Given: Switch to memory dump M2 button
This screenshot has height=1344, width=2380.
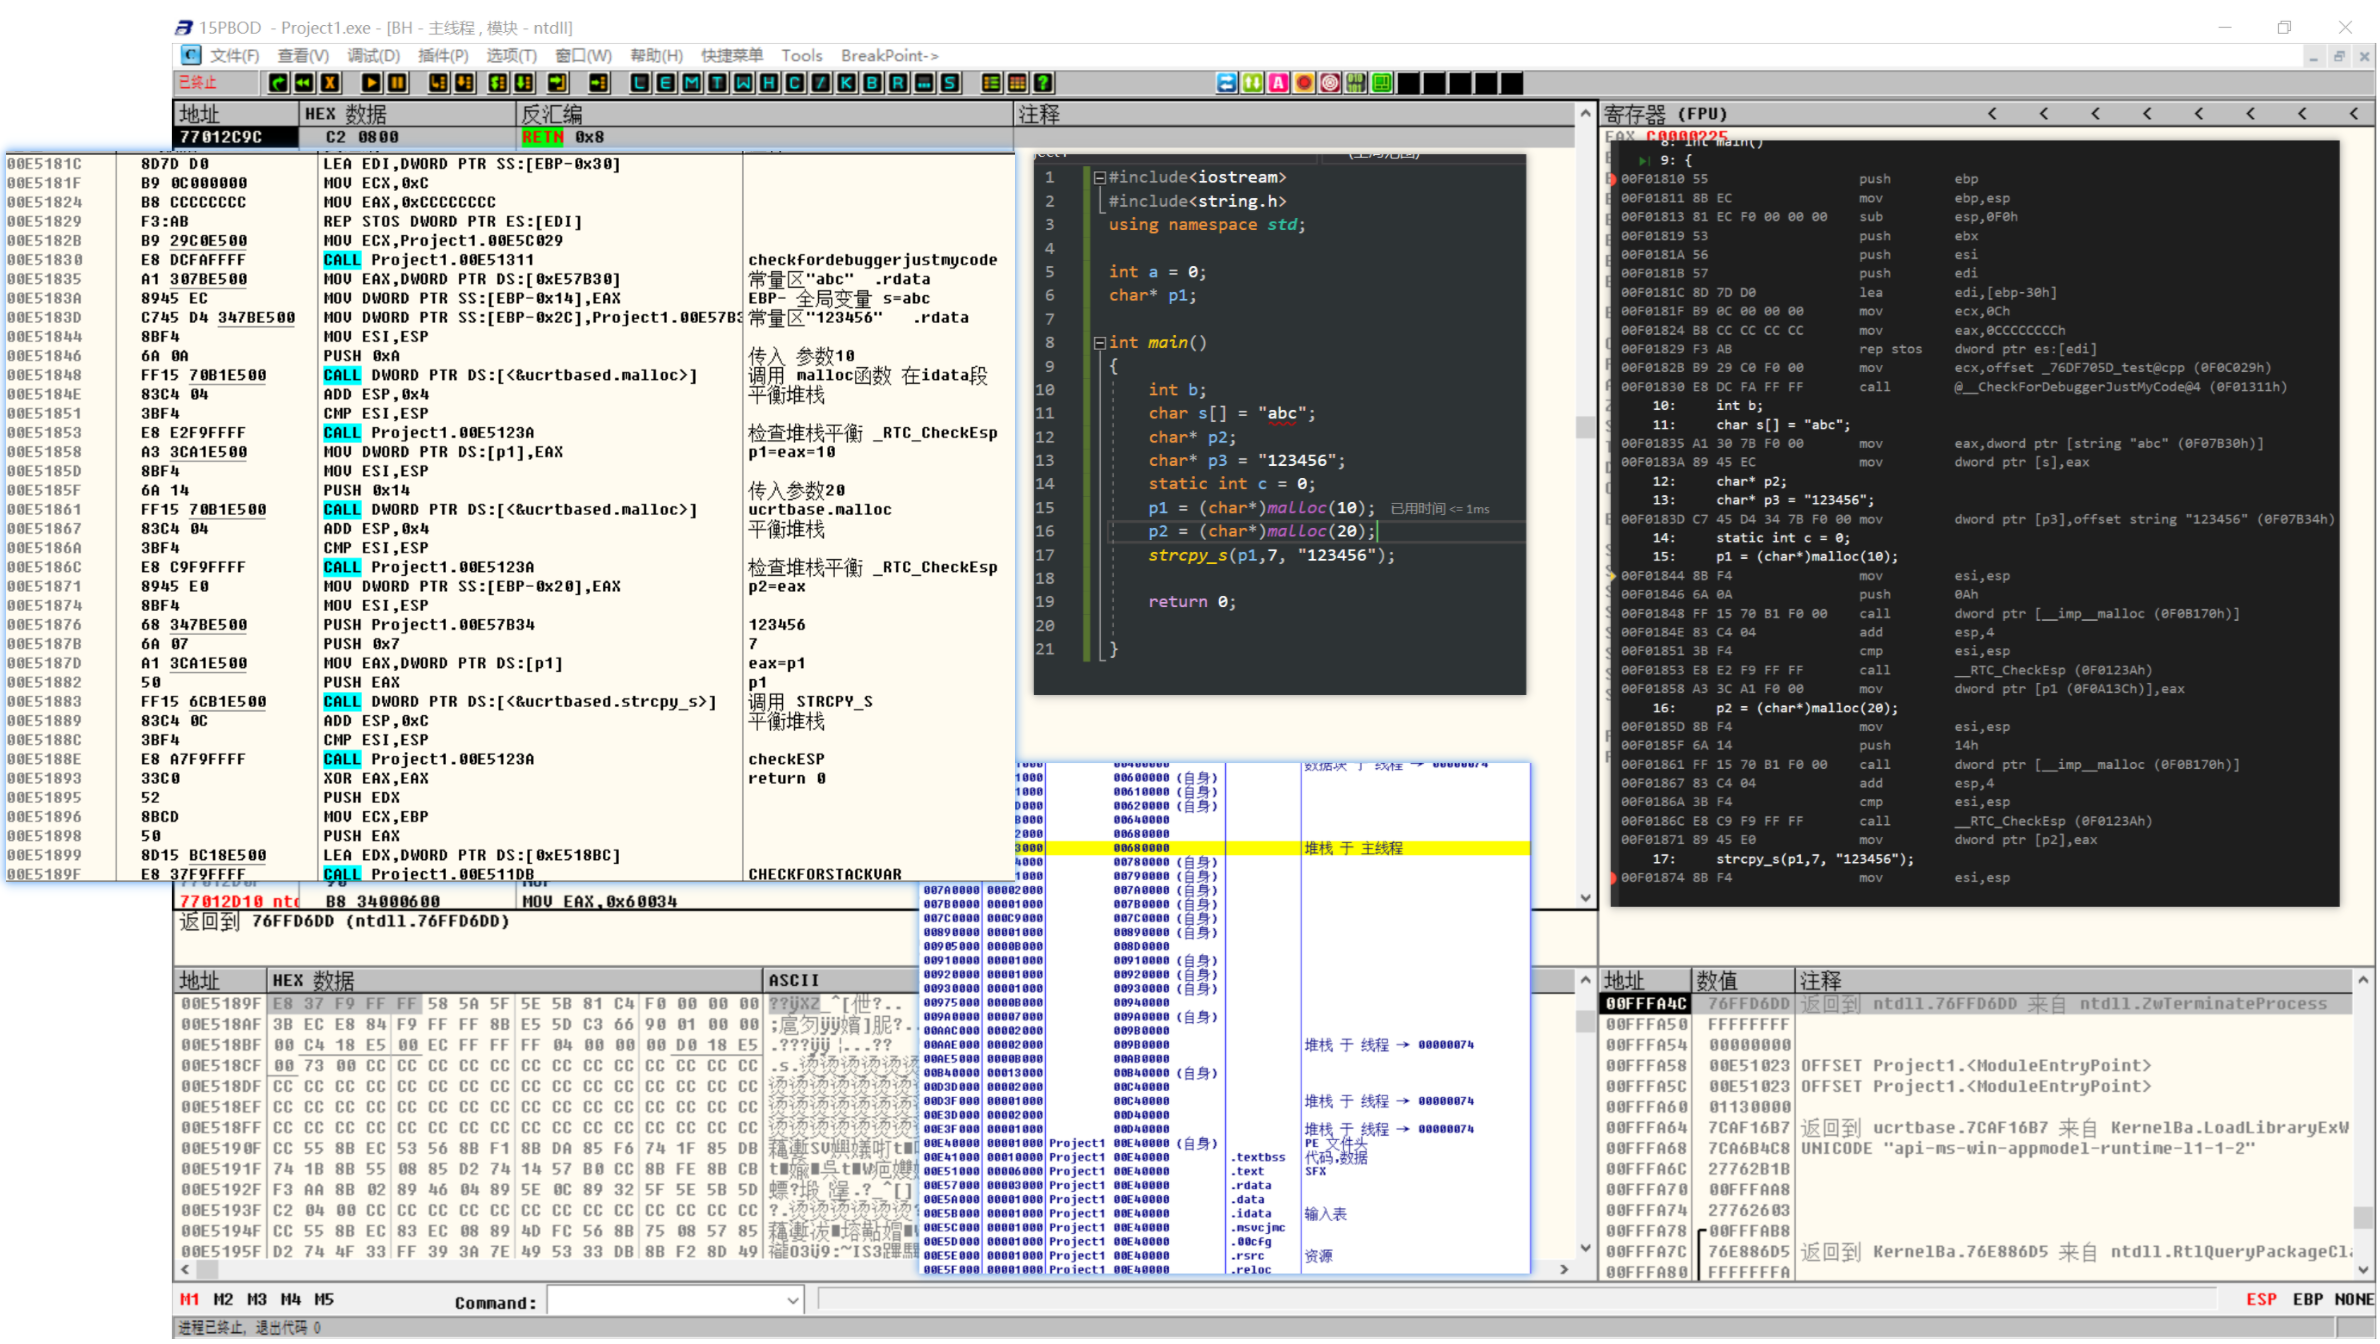Looking at the screenshot, I should click(x=223, y=1300).
